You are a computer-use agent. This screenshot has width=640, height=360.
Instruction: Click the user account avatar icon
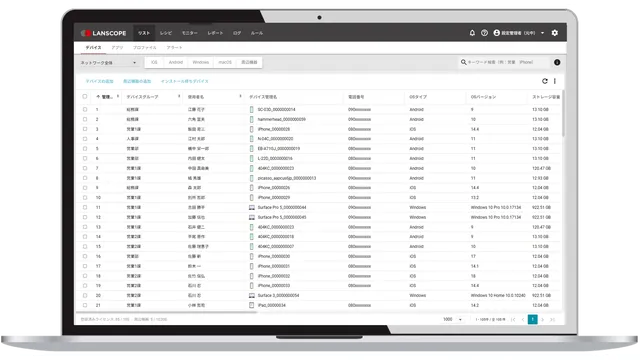click(497, 33)
